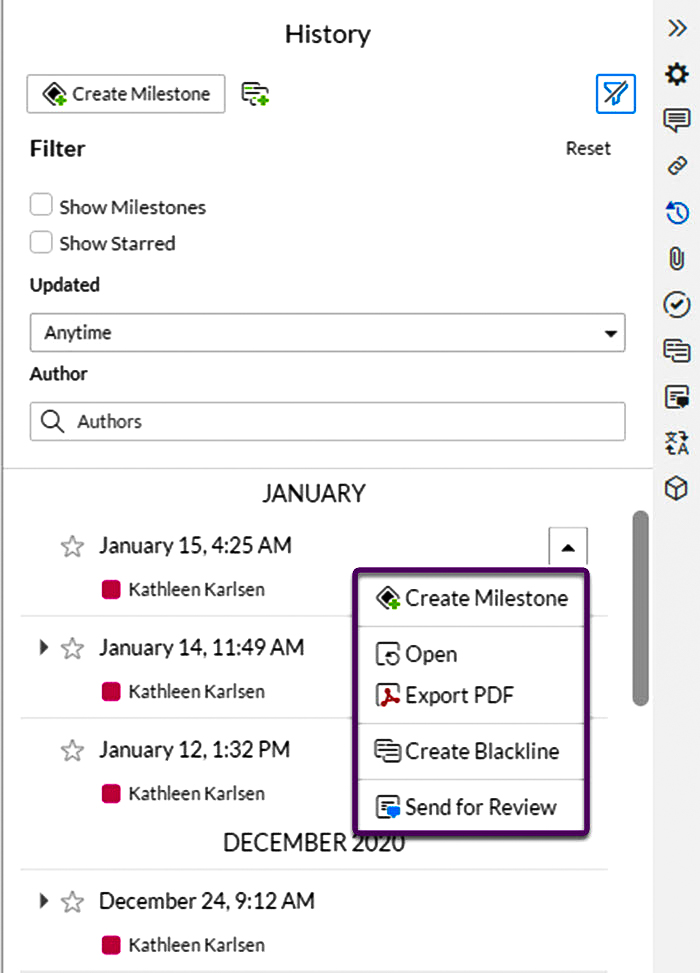Viewport: 700px width, 973px height.
Task: Open the comments panel icon in sidebar
Action: [x=676, y=120]
